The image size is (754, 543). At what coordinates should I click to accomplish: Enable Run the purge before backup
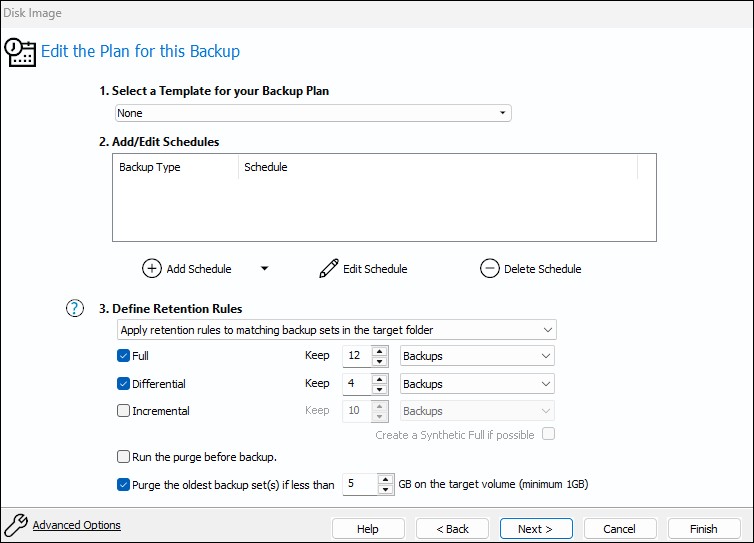click(124, 456)
